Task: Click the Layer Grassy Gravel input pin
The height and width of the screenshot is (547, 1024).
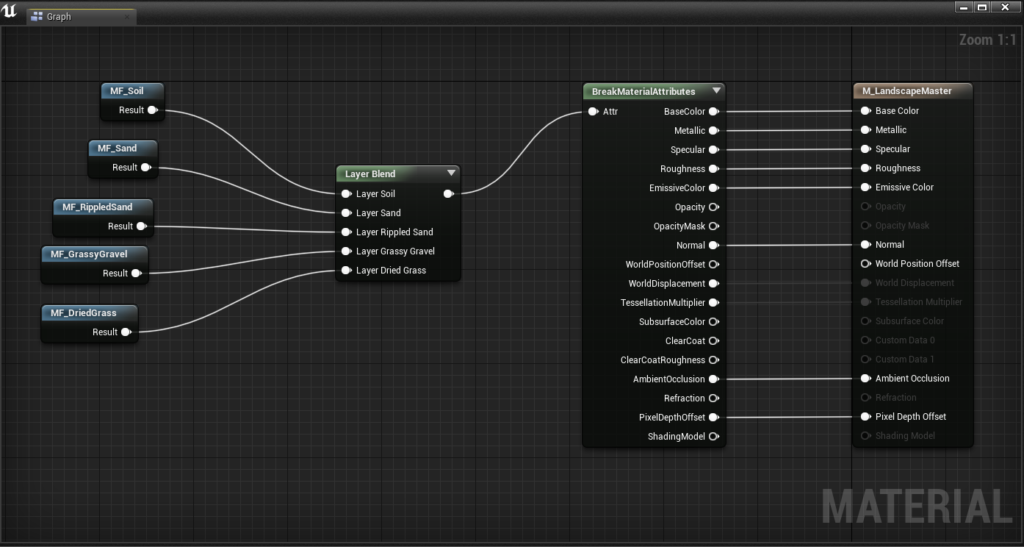Action: coord(347,251)
